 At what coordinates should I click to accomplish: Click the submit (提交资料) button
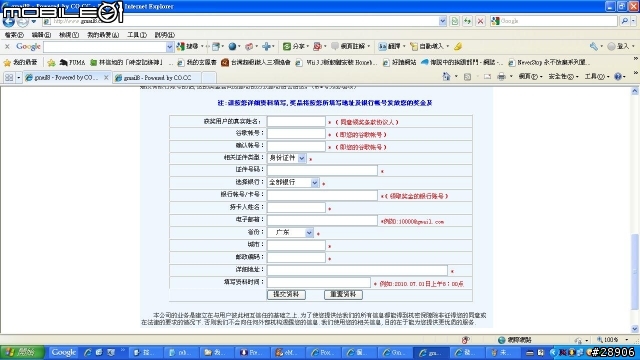click(x=286, y=294)
